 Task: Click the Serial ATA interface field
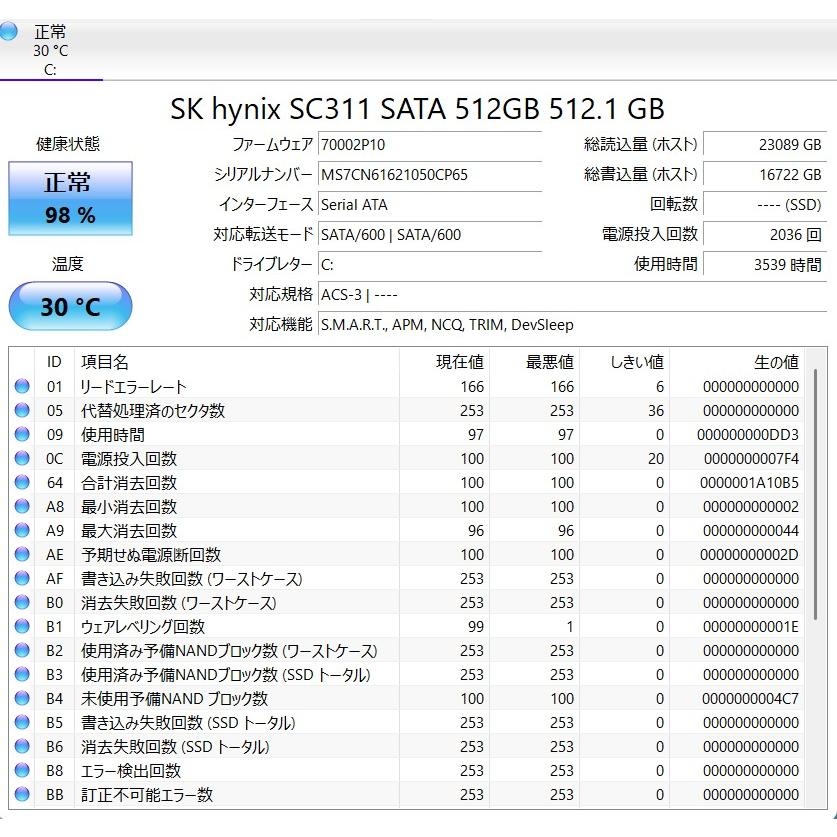[x=430, y=204]
